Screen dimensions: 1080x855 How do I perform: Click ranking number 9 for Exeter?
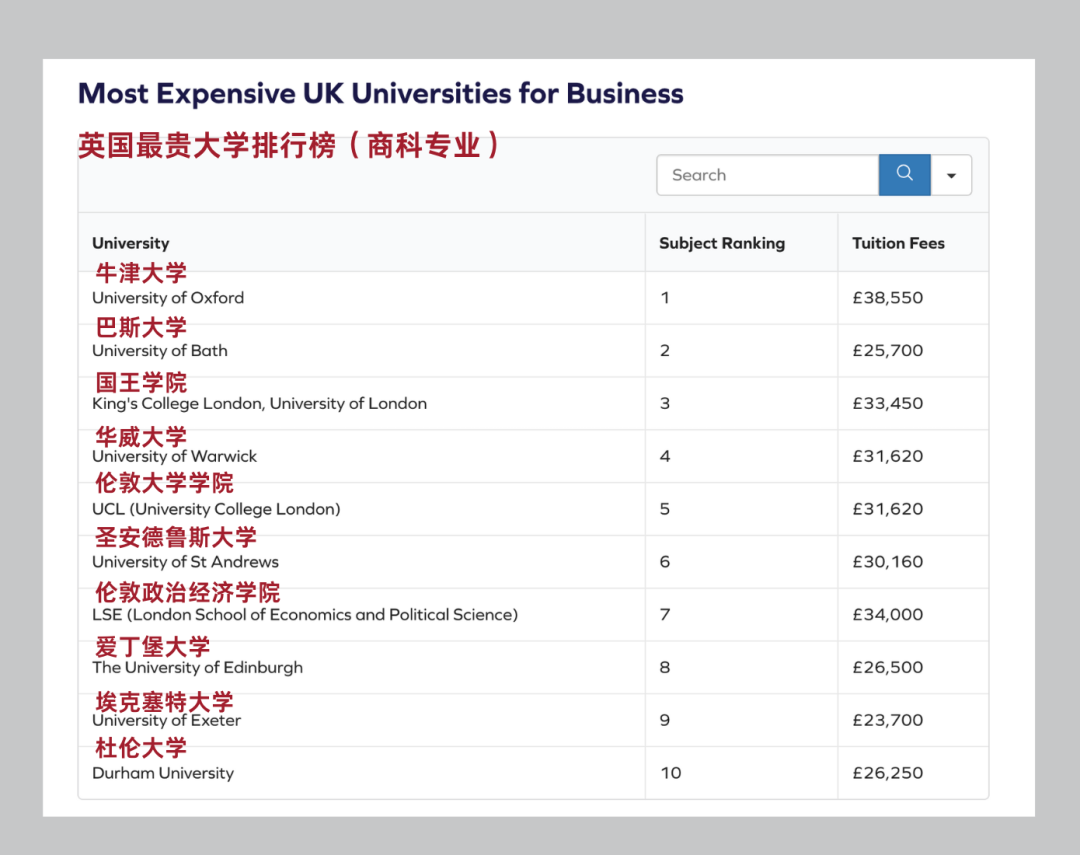coord(665,721)
